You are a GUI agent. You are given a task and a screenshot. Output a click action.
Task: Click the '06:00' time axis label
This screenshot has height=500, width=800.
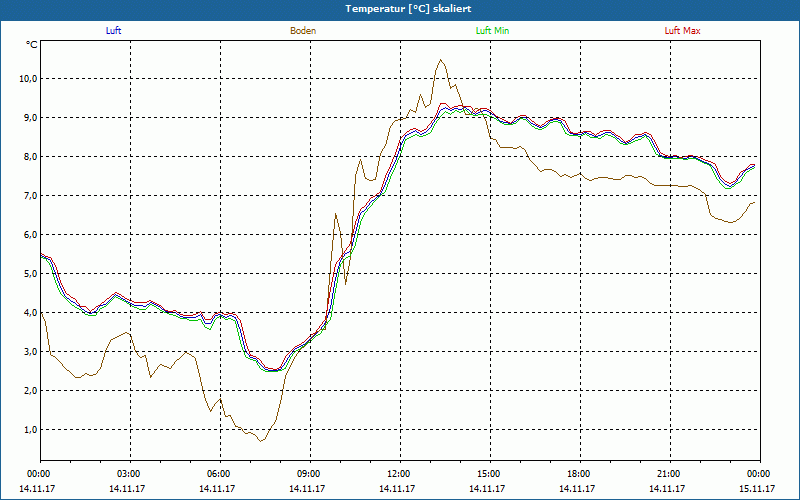[x=220, y=474]
